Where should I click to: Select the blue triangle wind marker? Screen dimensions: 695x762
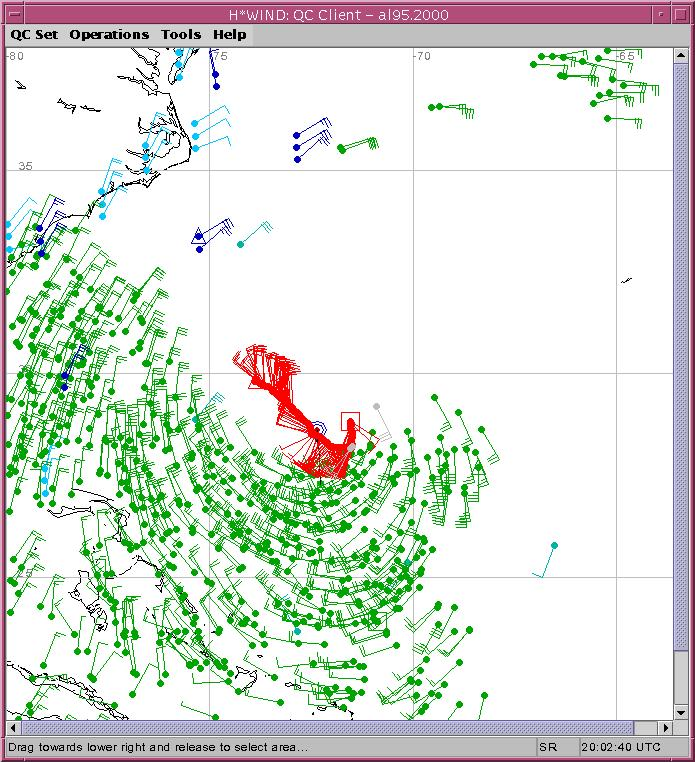pos(199,235)
